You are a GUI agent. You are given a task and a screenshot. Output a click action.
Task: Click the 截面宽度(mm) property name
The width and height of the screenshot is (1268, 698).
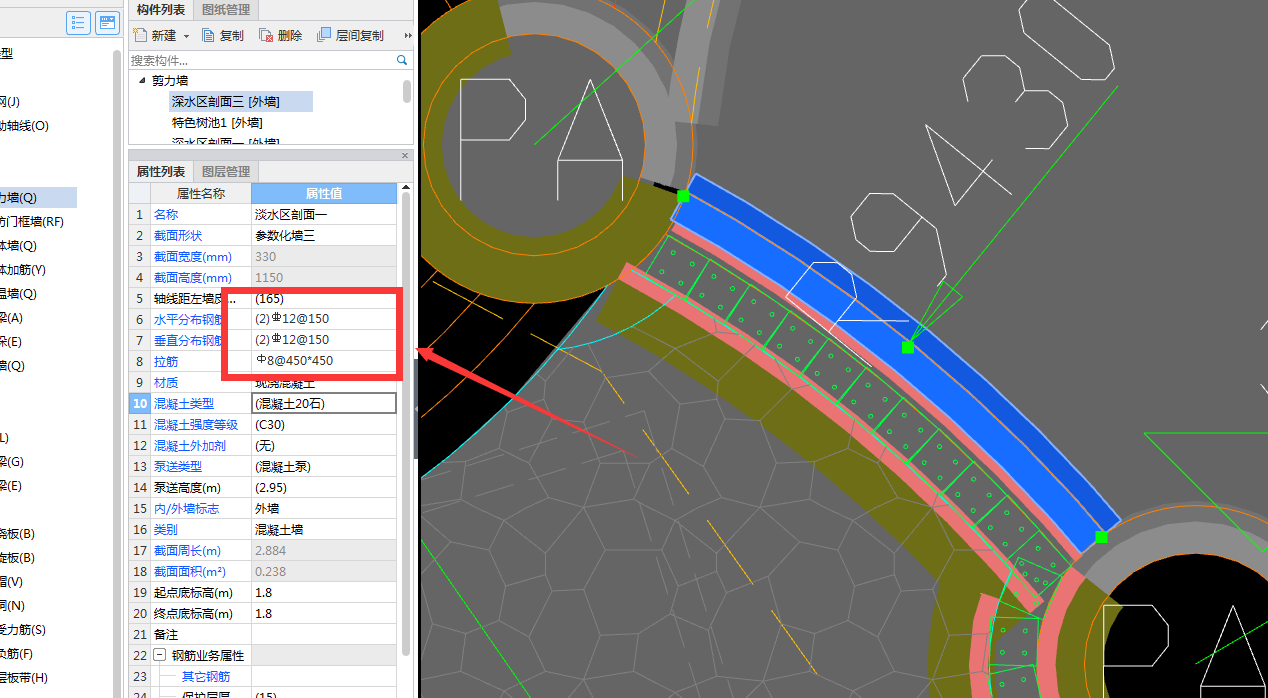(x=193, y=256)
